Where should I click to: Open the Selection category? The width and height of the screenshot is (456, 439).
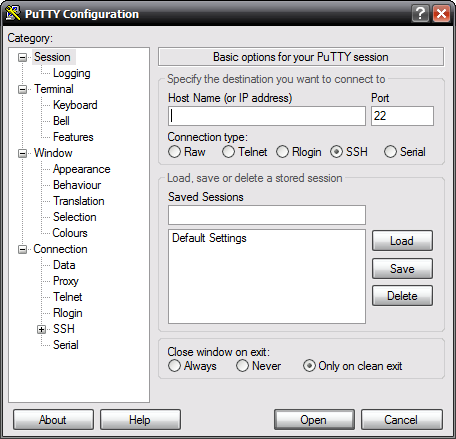75,217
